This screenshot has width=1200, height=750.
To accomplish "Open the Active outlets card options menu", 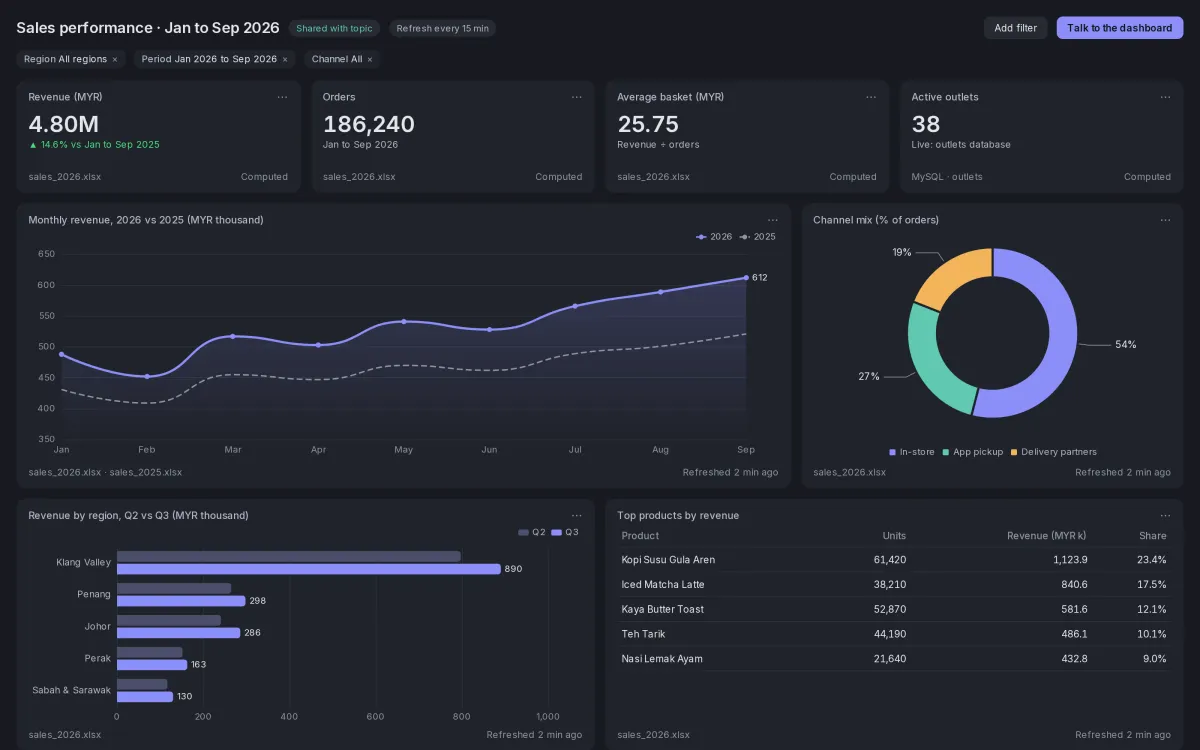I will pyautogui.click(x=1165, y=97).
